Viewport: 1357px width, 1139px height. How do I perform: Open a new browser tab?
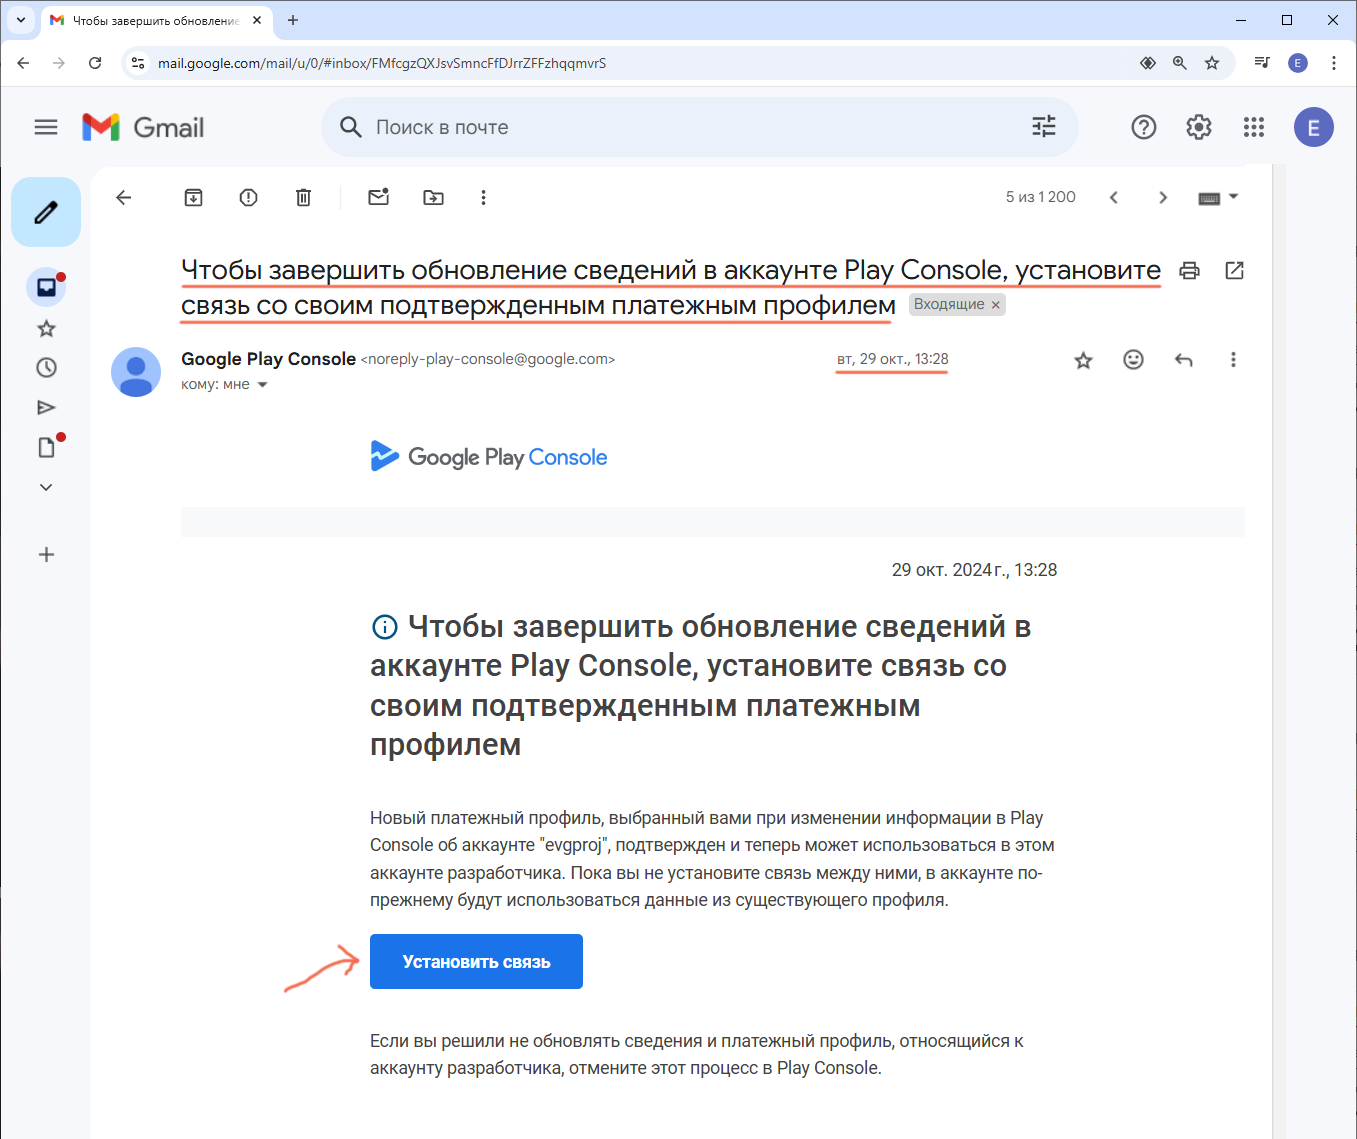[x=293, y=20]
